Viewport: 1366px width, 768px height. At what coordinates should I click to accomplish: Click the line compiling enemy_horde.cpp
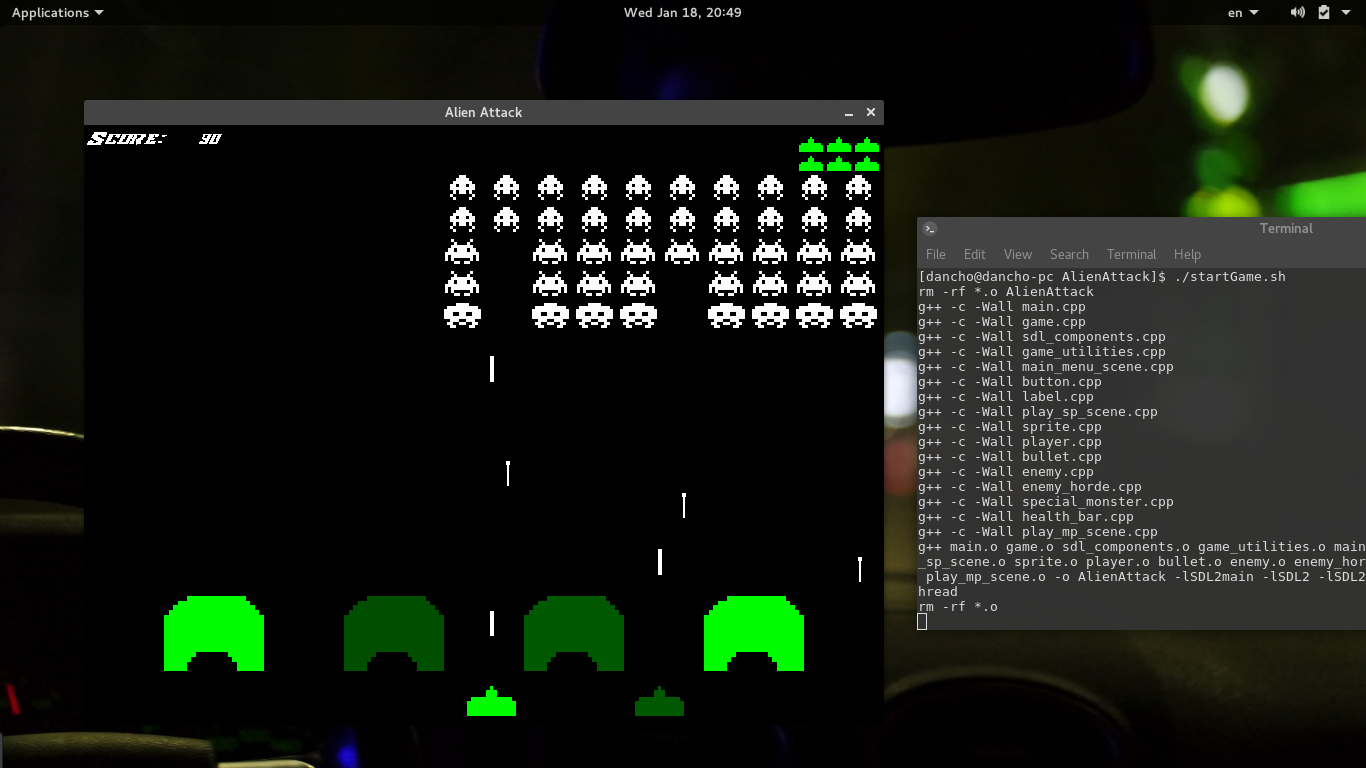click(x=1030, y=487)
